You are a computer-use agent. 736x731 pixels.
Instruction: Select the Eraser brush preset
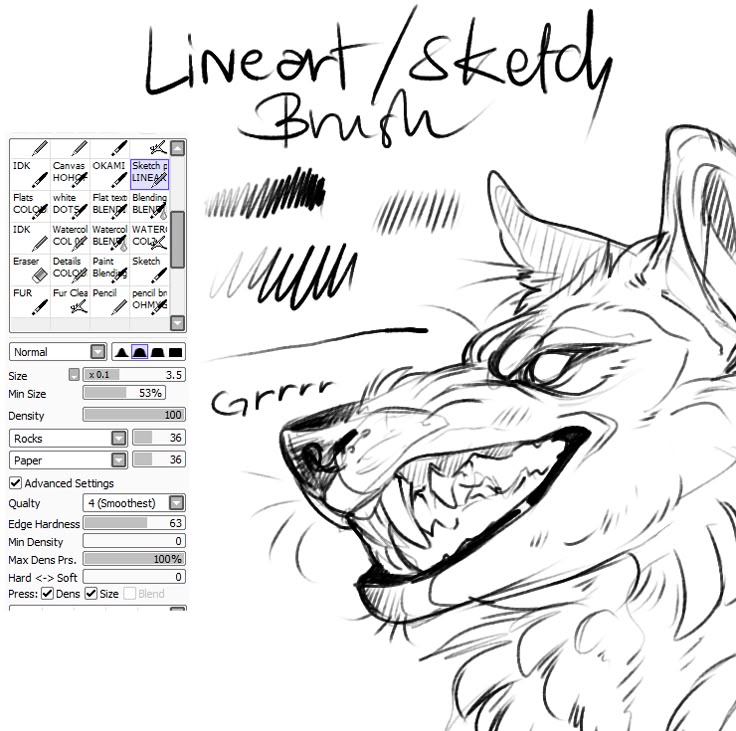tap(30, 269)
